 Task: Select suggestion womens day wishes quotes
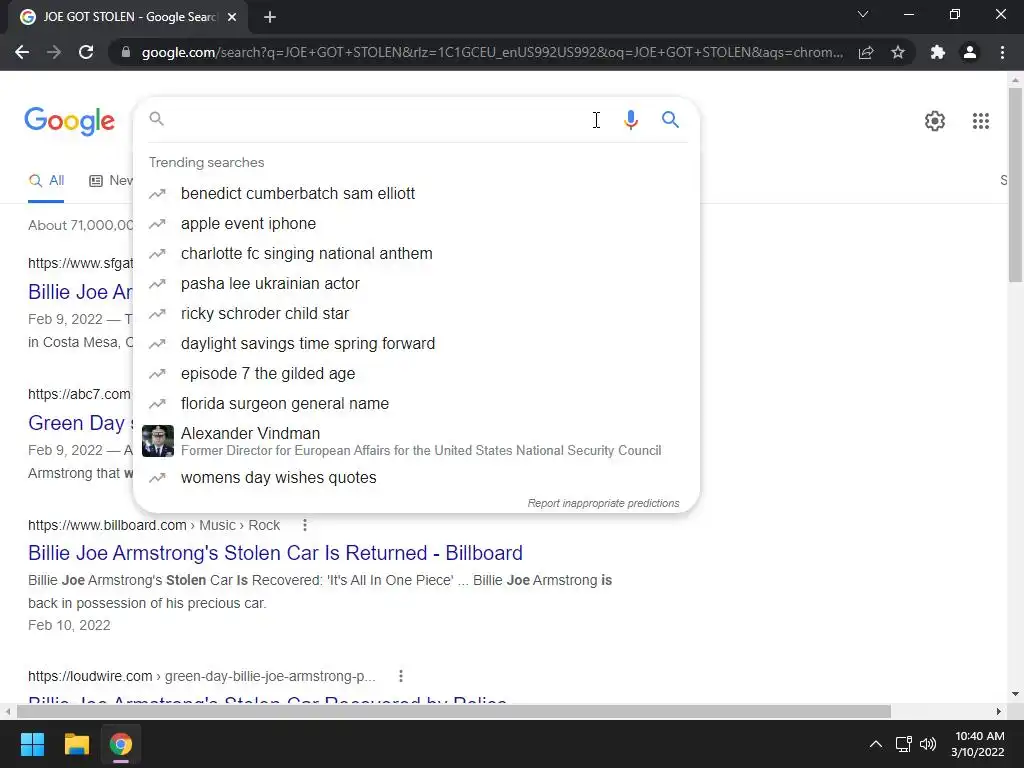(416, 477)
